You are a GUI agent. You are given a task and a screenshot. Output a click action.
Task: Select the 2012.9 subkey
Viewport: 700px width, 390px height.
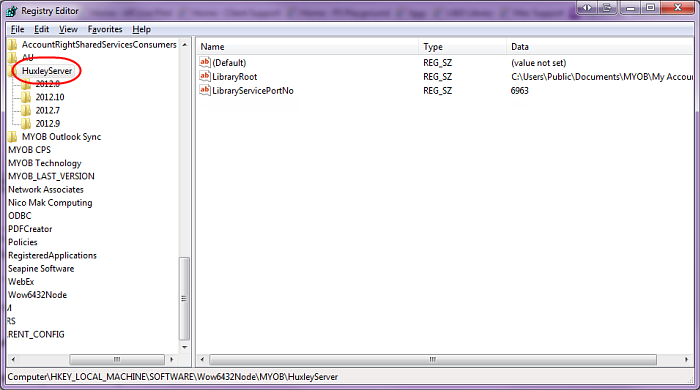click(48, 124)
